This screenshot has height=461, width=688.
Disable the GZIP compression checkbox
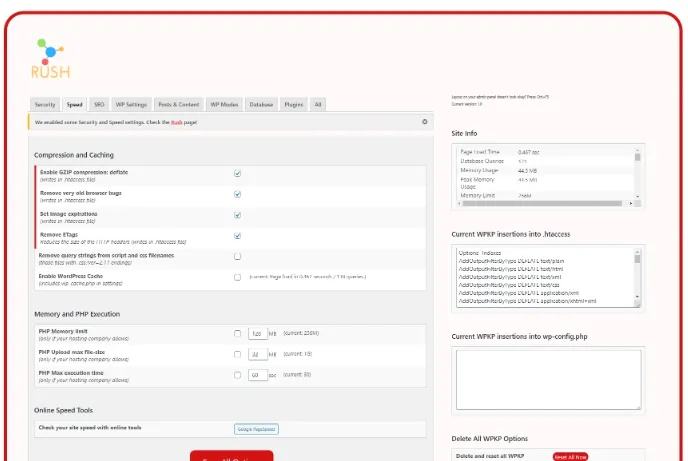tap(238, 173)
